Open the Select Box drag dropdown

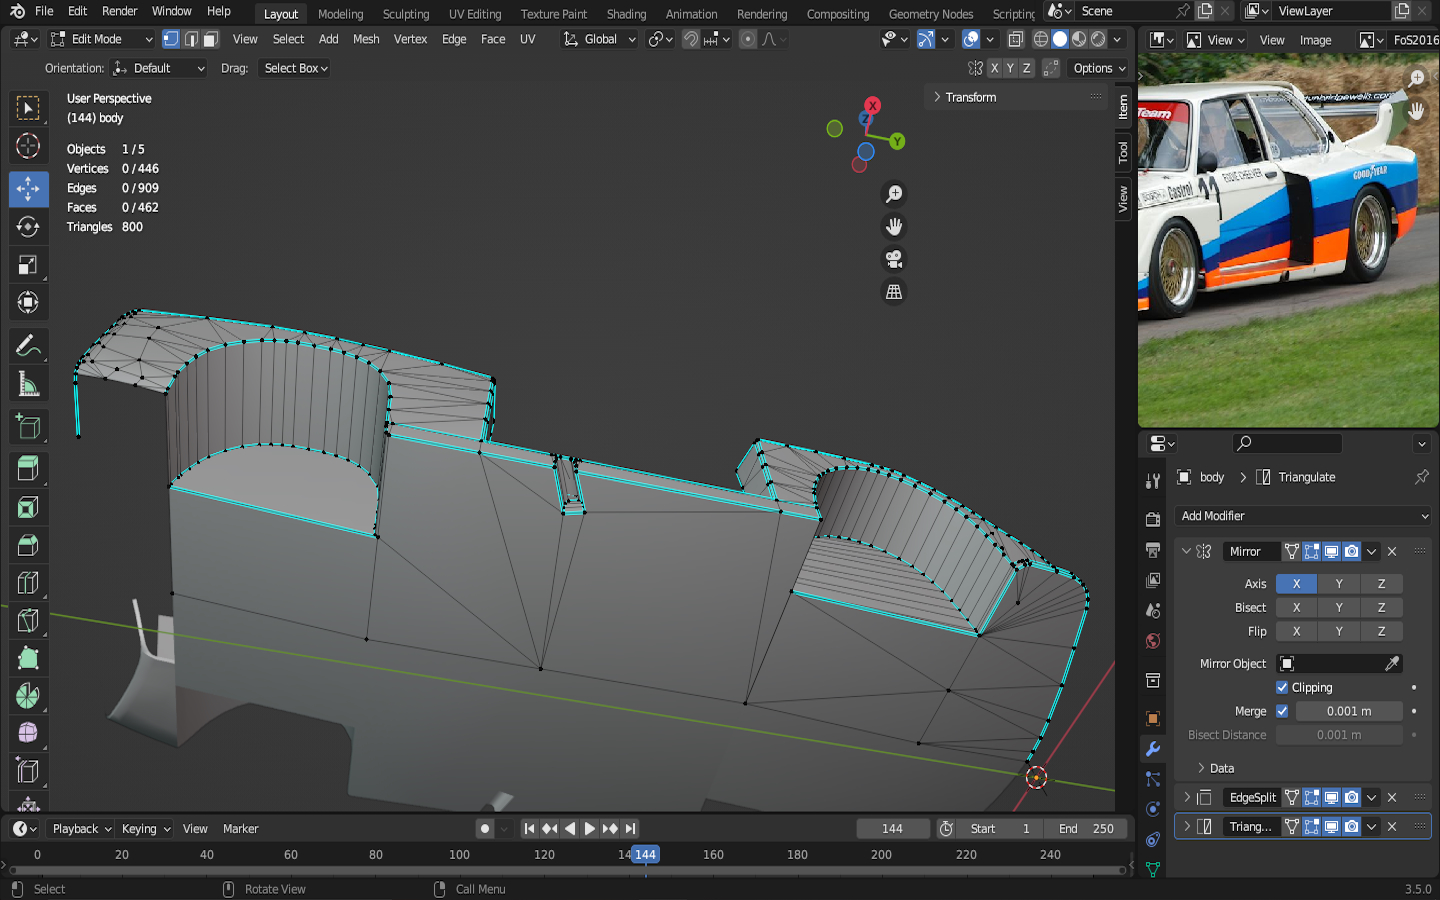(x=296, y=68)
